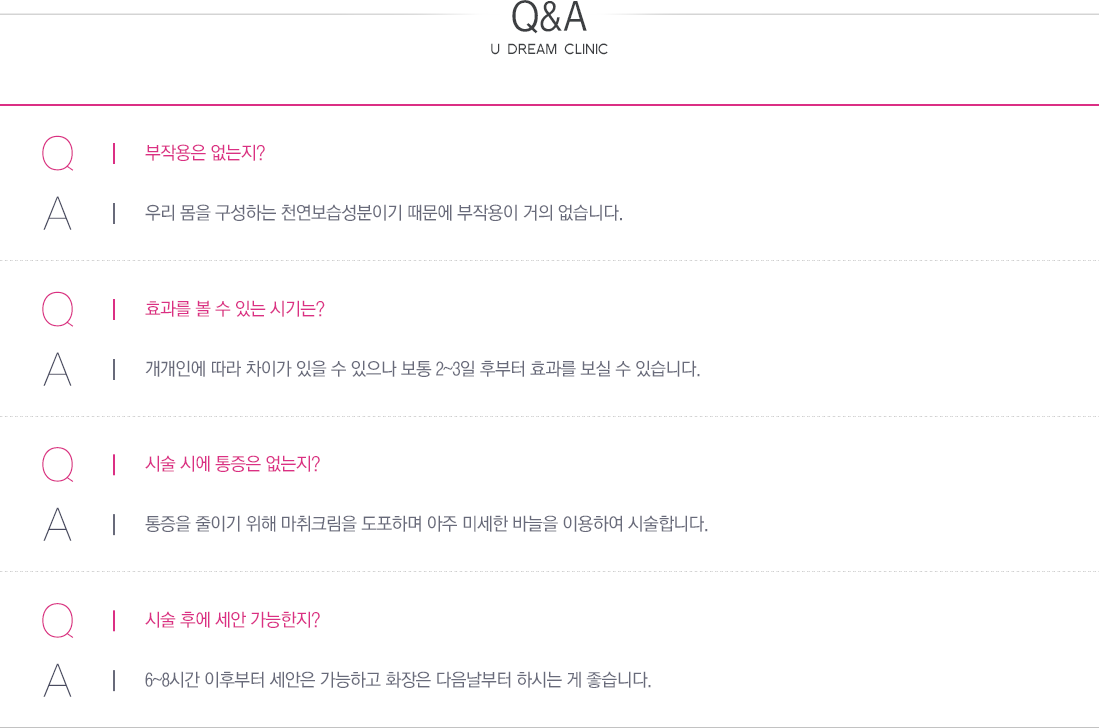This screenshot has height=728, width=1100.
Task: Click the gray divider bar before 6~8시간 answer
Action: pyautogui.click(x=114, y=680)
